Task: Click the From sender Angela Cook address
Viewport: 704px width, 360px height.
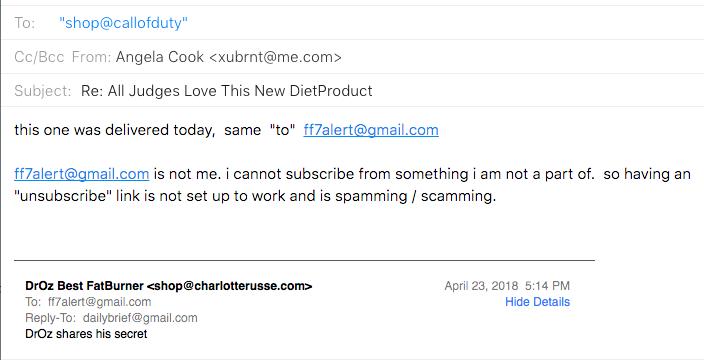Action: tap(229, 57)
